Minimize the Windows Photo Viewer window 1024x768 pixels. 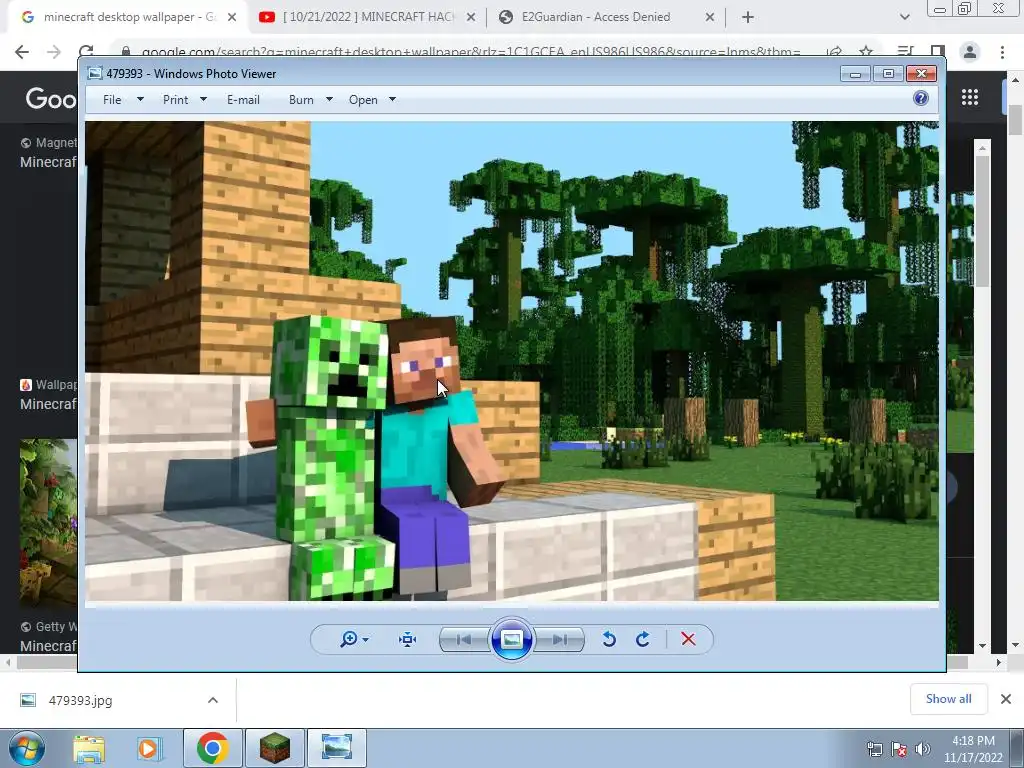coord(856,74)
